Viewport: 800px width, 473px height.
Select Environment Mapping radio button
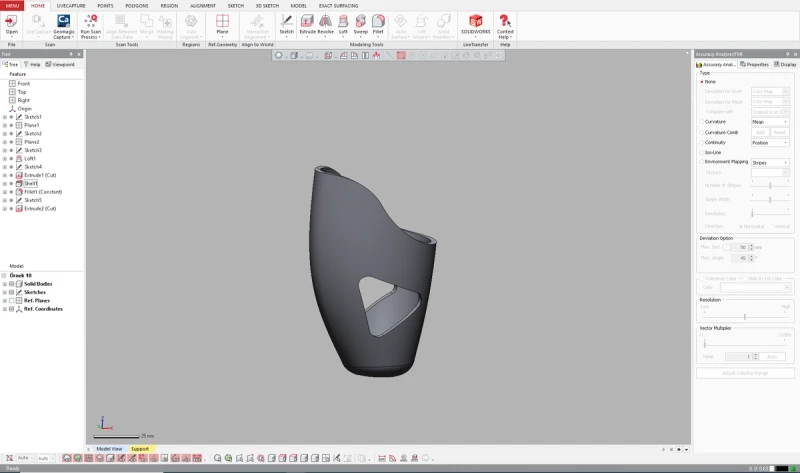click(x=702, y=162)
